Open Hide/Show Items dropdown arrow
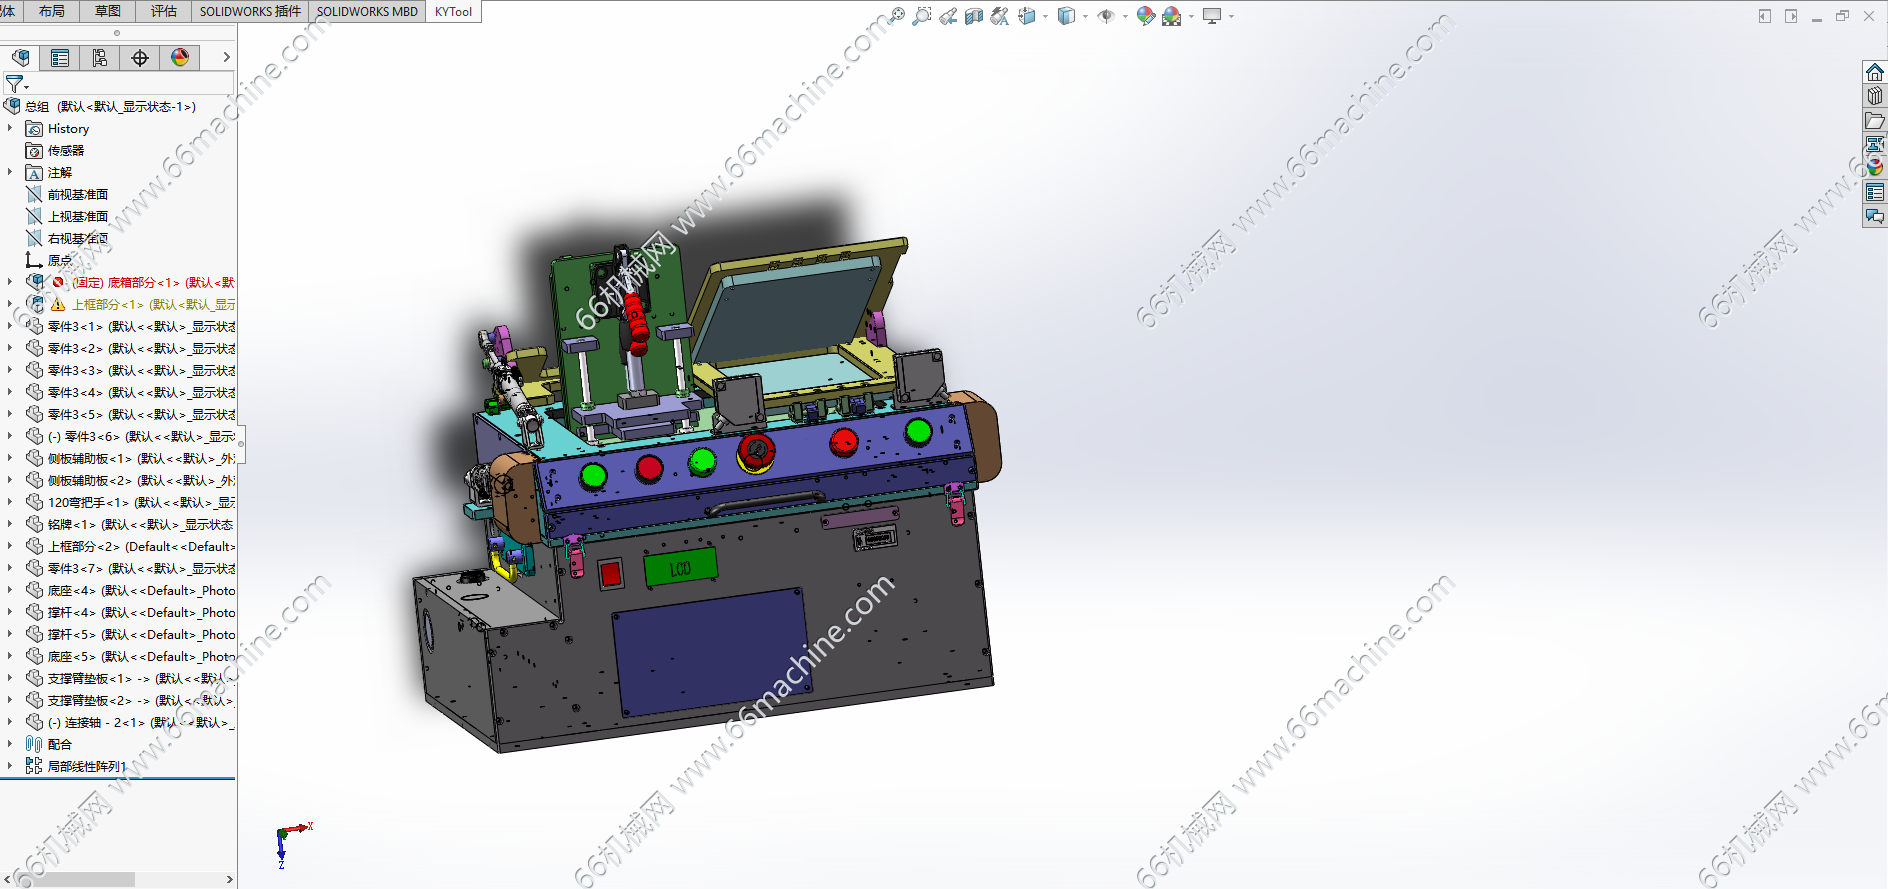The height and width of the screenshot is (889, 1888). click(x=1125, y=16)
